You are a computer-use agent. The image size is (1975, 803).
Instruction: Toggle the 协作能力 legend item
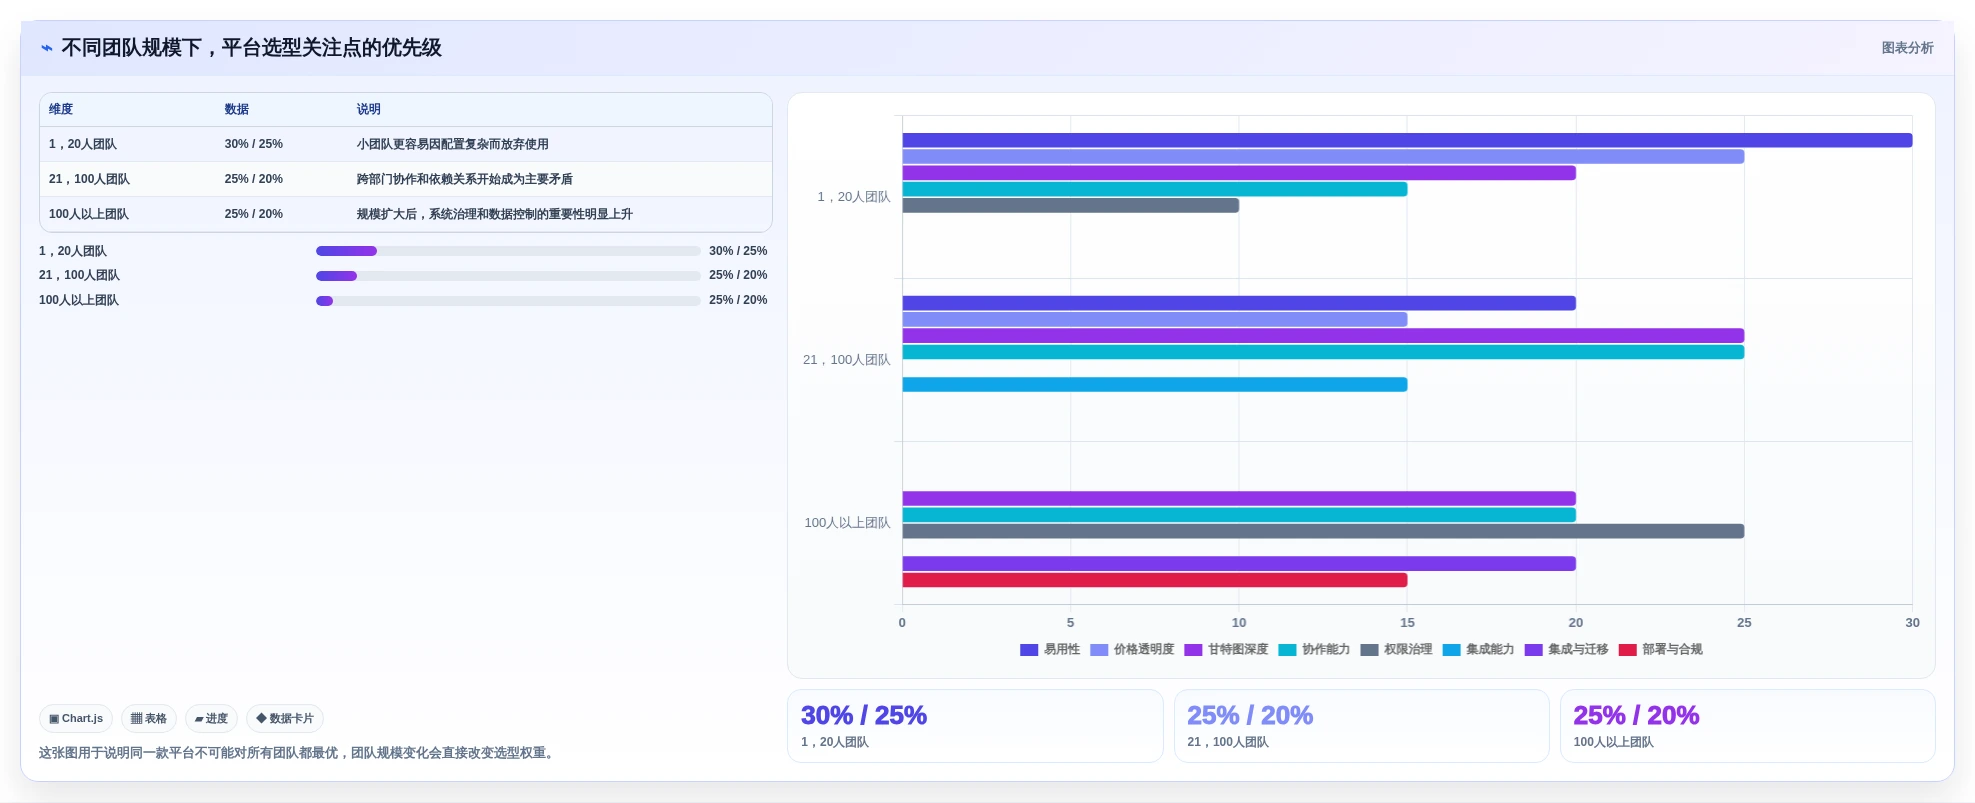[x=1314, y=650]
